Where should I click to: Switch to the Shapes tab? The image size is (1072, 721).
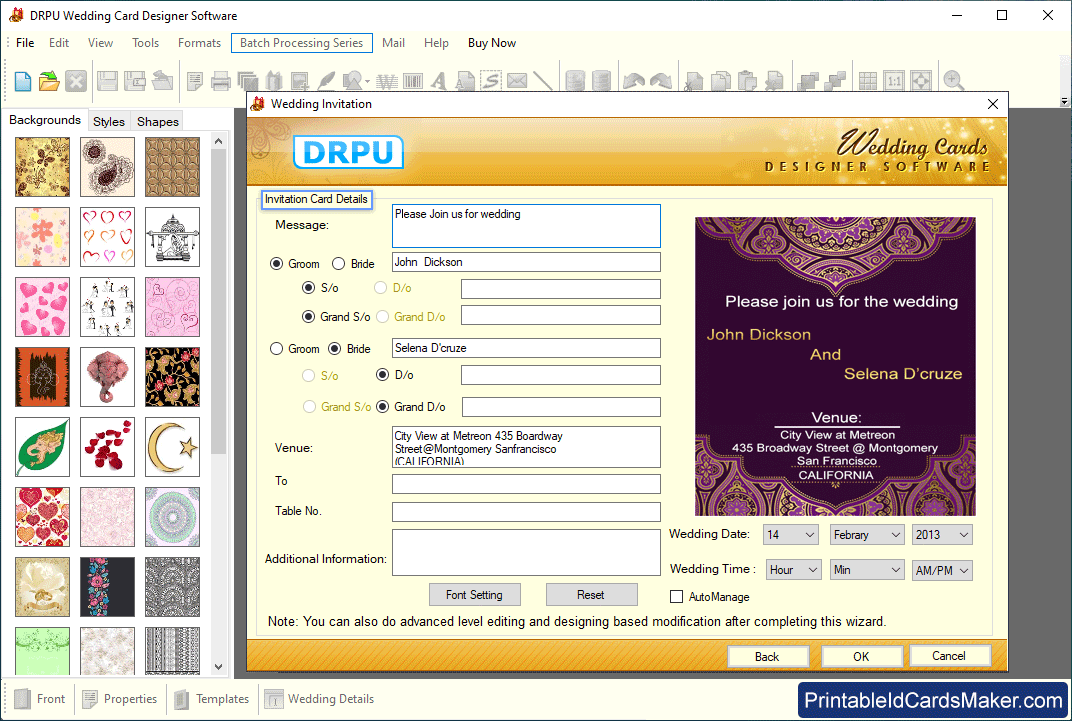[x=157, y=121]
